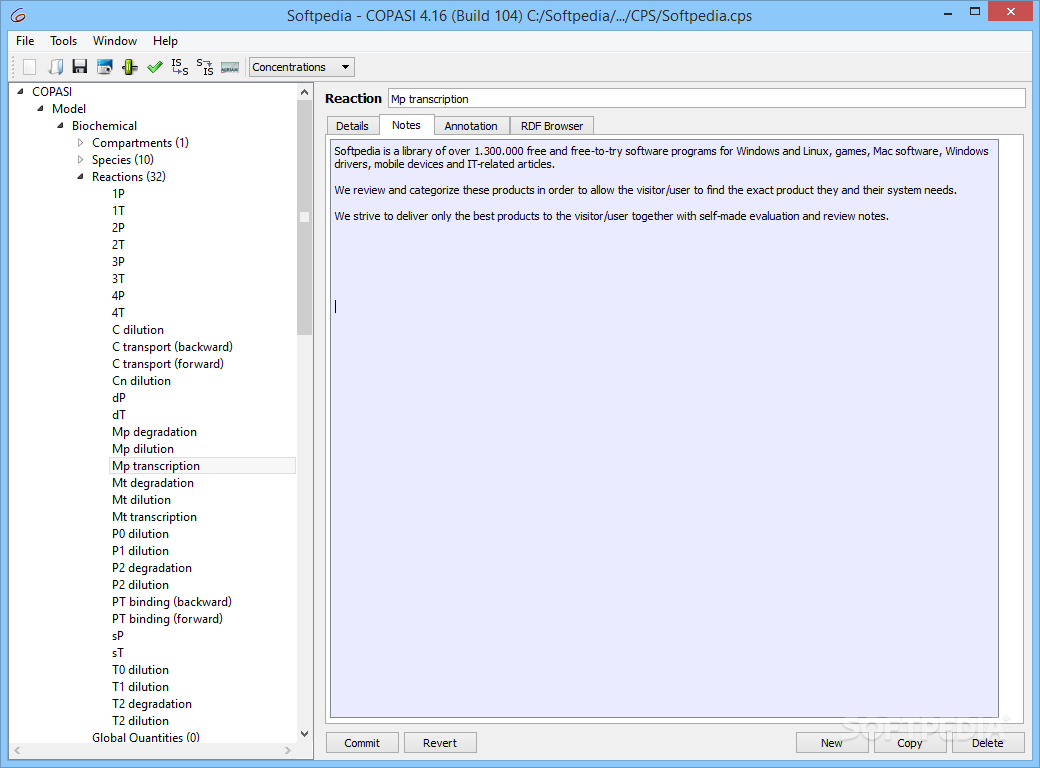Viewport: 1040px width, 768px height.
Task: Click the Copy button
Action: coord(910,743)
